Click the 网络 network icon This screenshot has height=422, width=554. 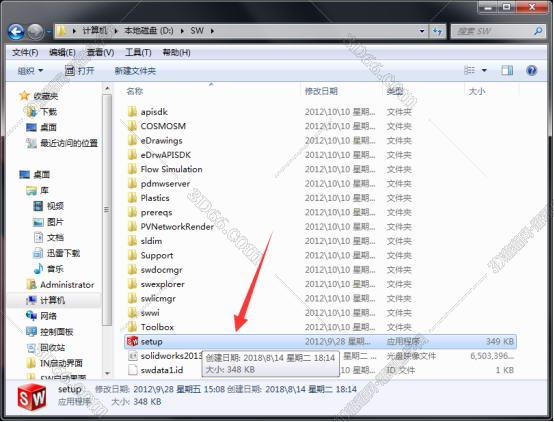[31, 316]
